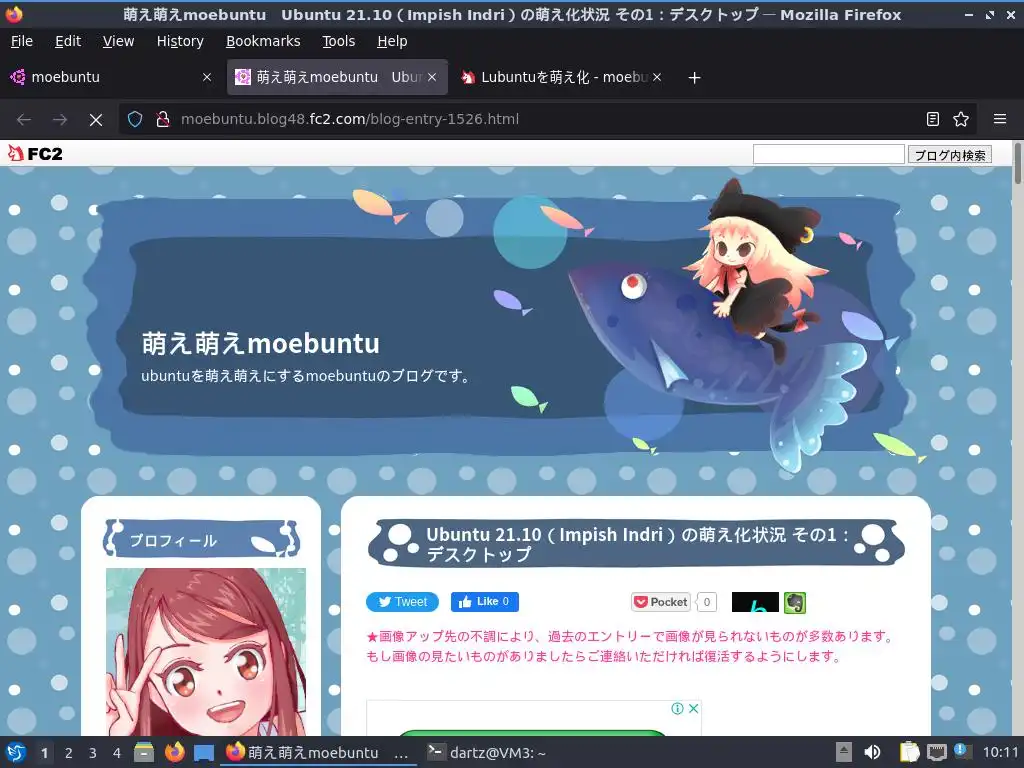Image resolution: width=1024 pixels, height=768 pixels.
Task: Save the page to Pocket
Action: coord(660,602)
